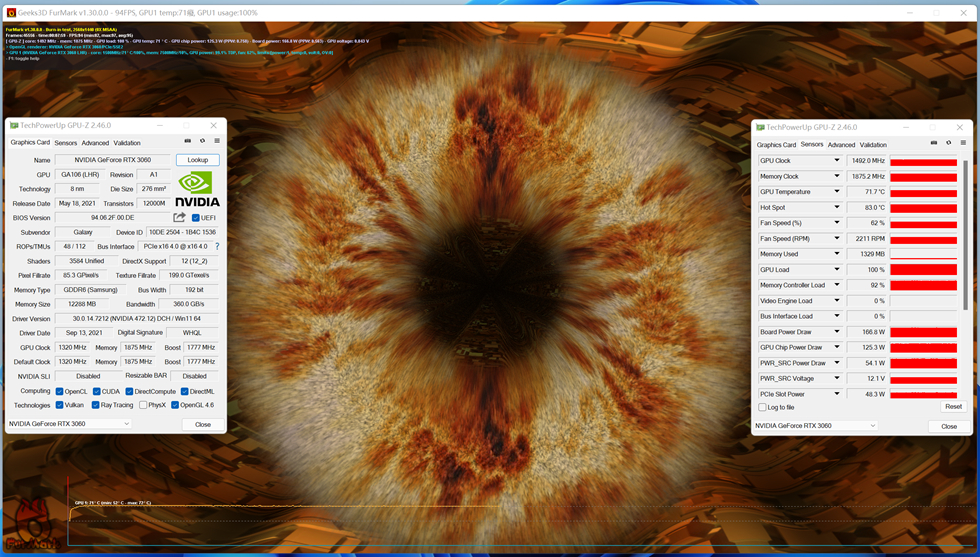
Task: Open the Fan Speed (RPM) sensor dropdown
Action: [836, 238]
